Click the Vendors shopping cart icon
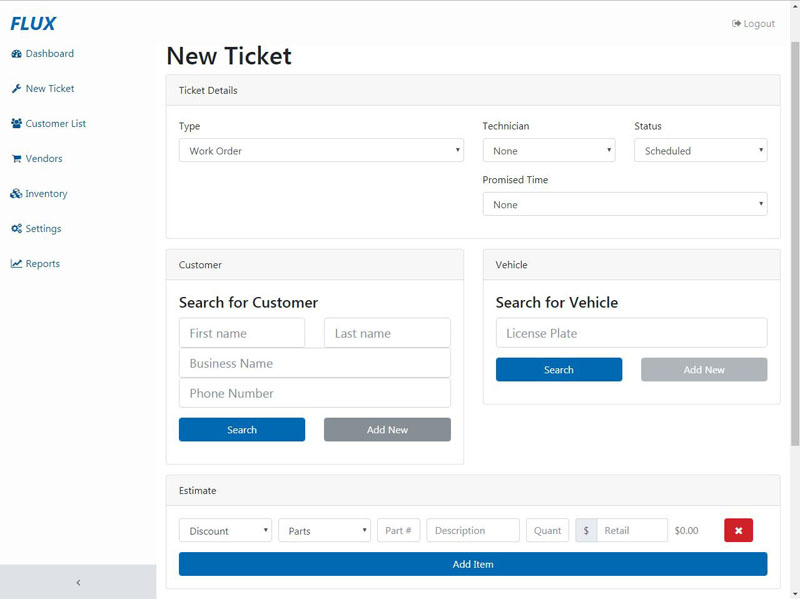The image size is (800, 599). tap(16, 159)
